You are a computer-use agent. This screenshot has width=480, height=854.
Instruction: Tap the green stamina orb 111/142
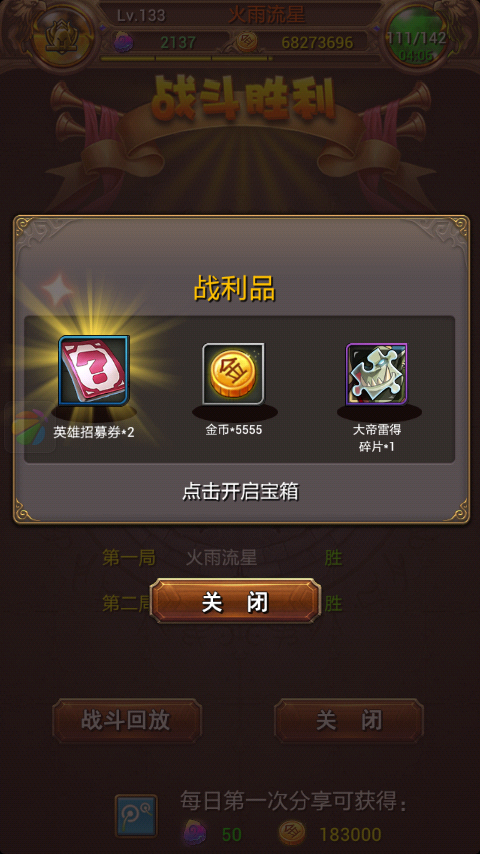pos(416,38)
